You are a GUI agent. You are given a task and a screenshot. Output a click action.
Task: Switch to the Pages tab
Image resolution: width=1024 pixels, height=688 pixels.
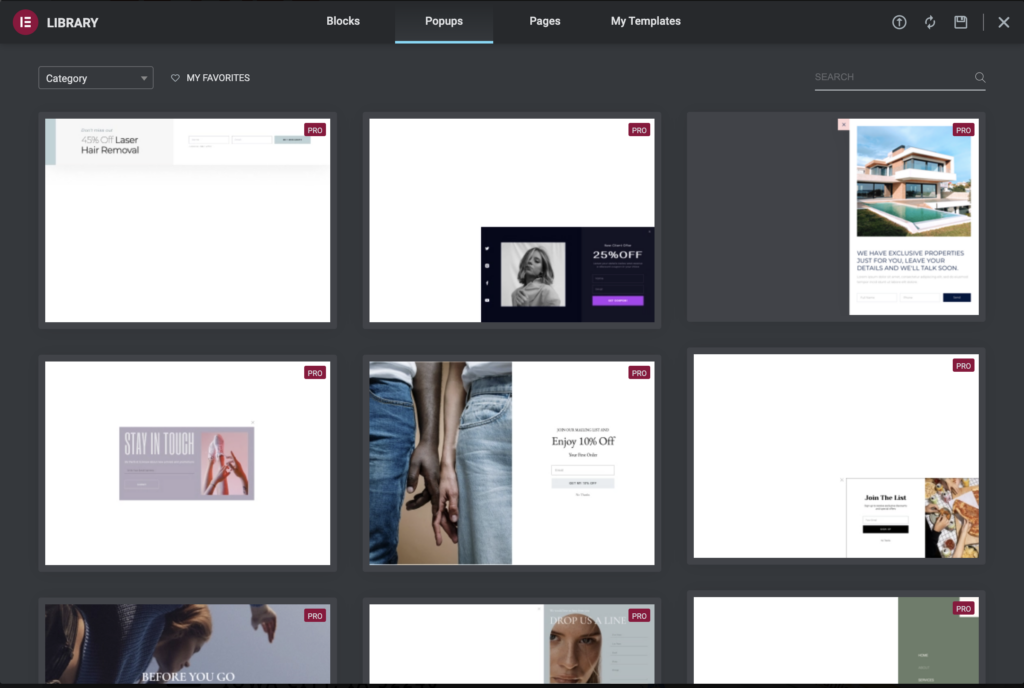coord(545,21)
